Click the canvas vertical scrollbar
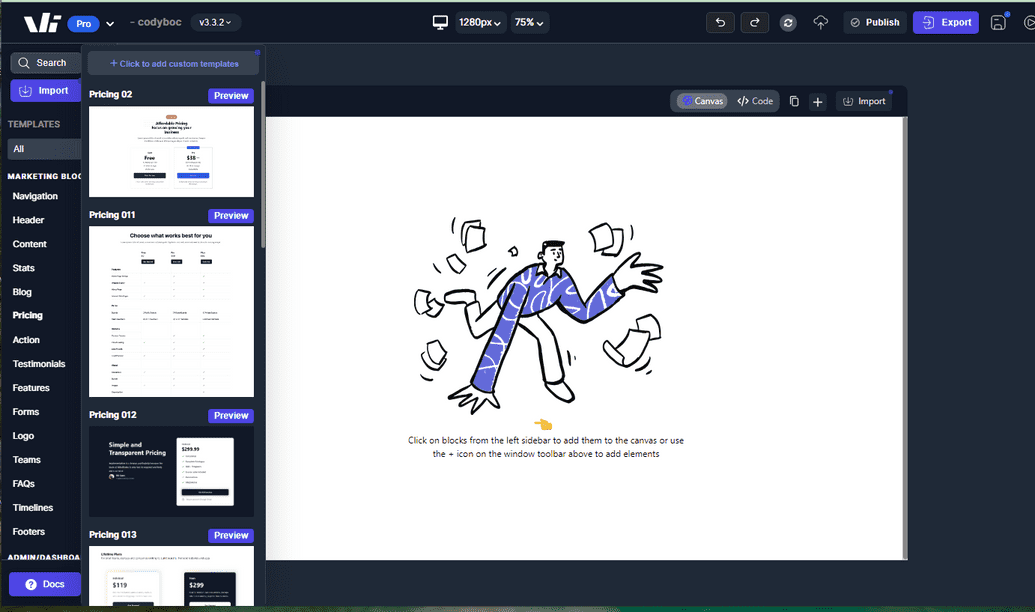The image size is (1035, 612). point(905,338)
